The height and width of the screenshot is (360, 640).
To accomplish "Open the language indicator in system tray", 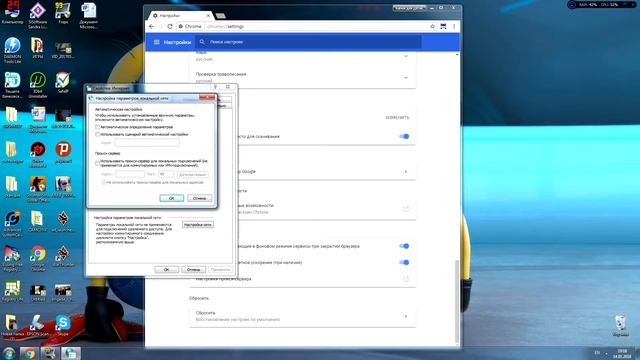I will click(598, 353).
